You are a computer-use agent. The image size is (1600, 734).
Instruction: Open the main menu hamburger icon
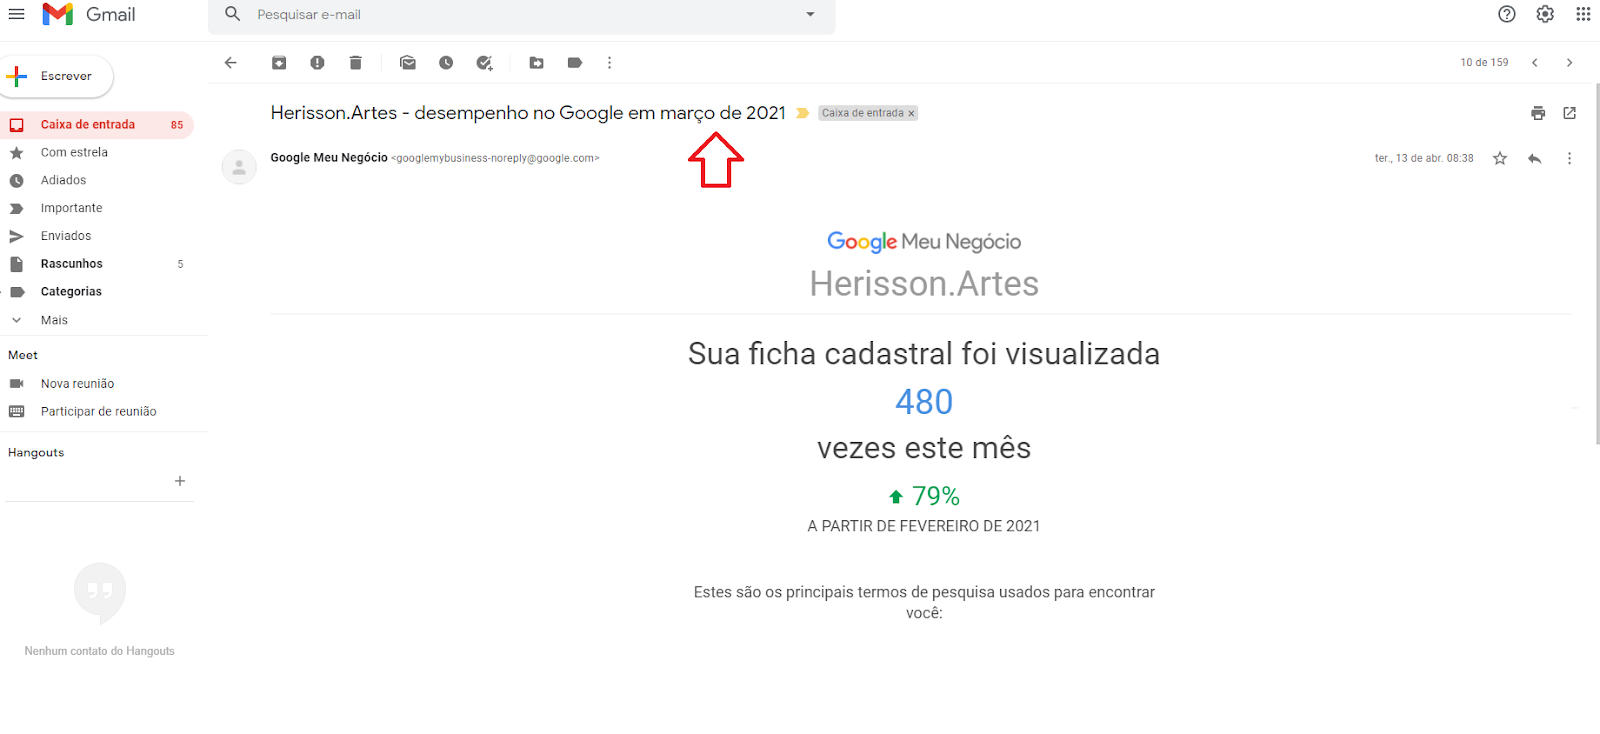[x=17, y=14]
